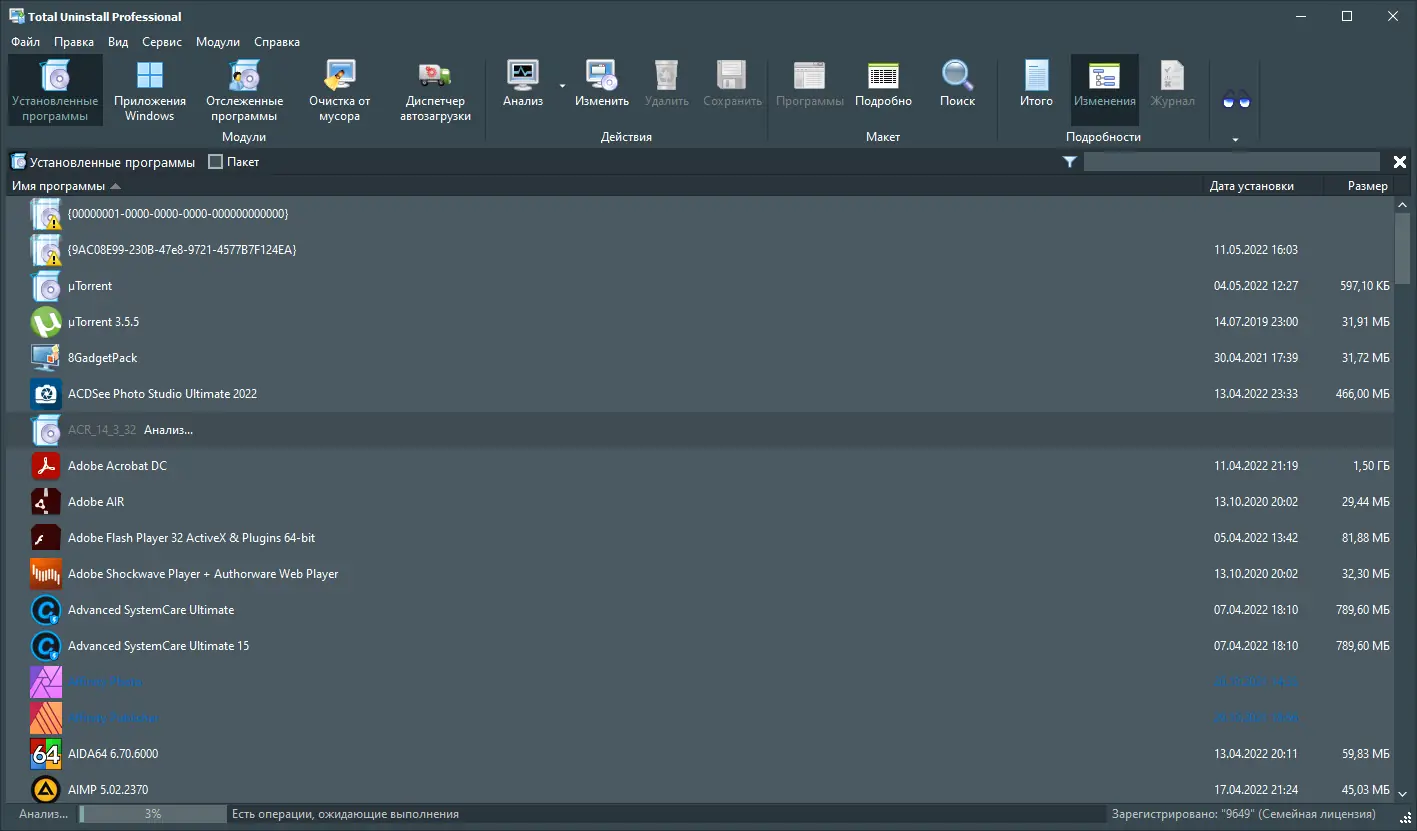Open the Поиск magnifier tool
This screenshot has height=831, width=1417.
click(x=957, y=84)
